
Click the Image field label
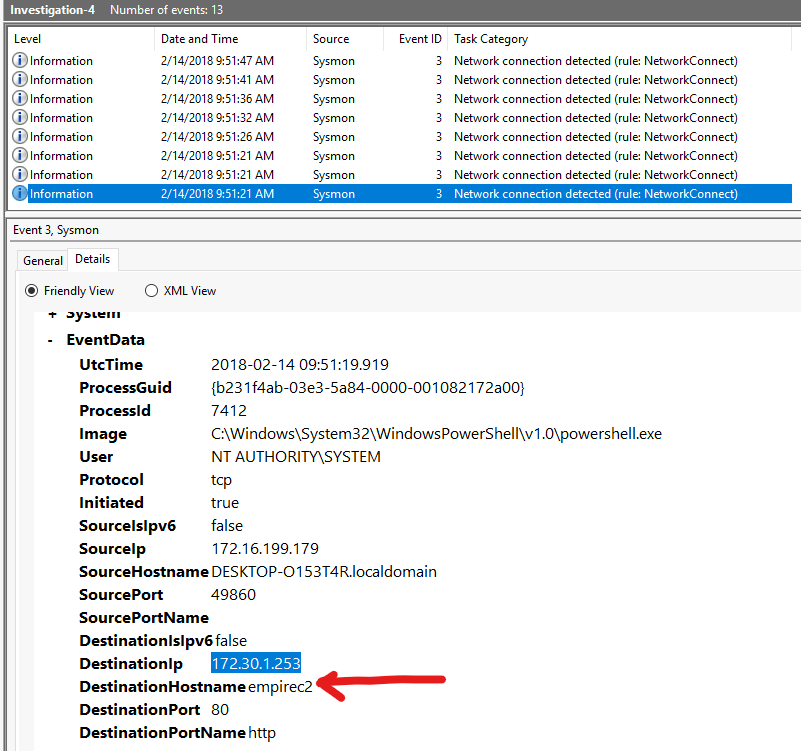click(x=103, y=434)
